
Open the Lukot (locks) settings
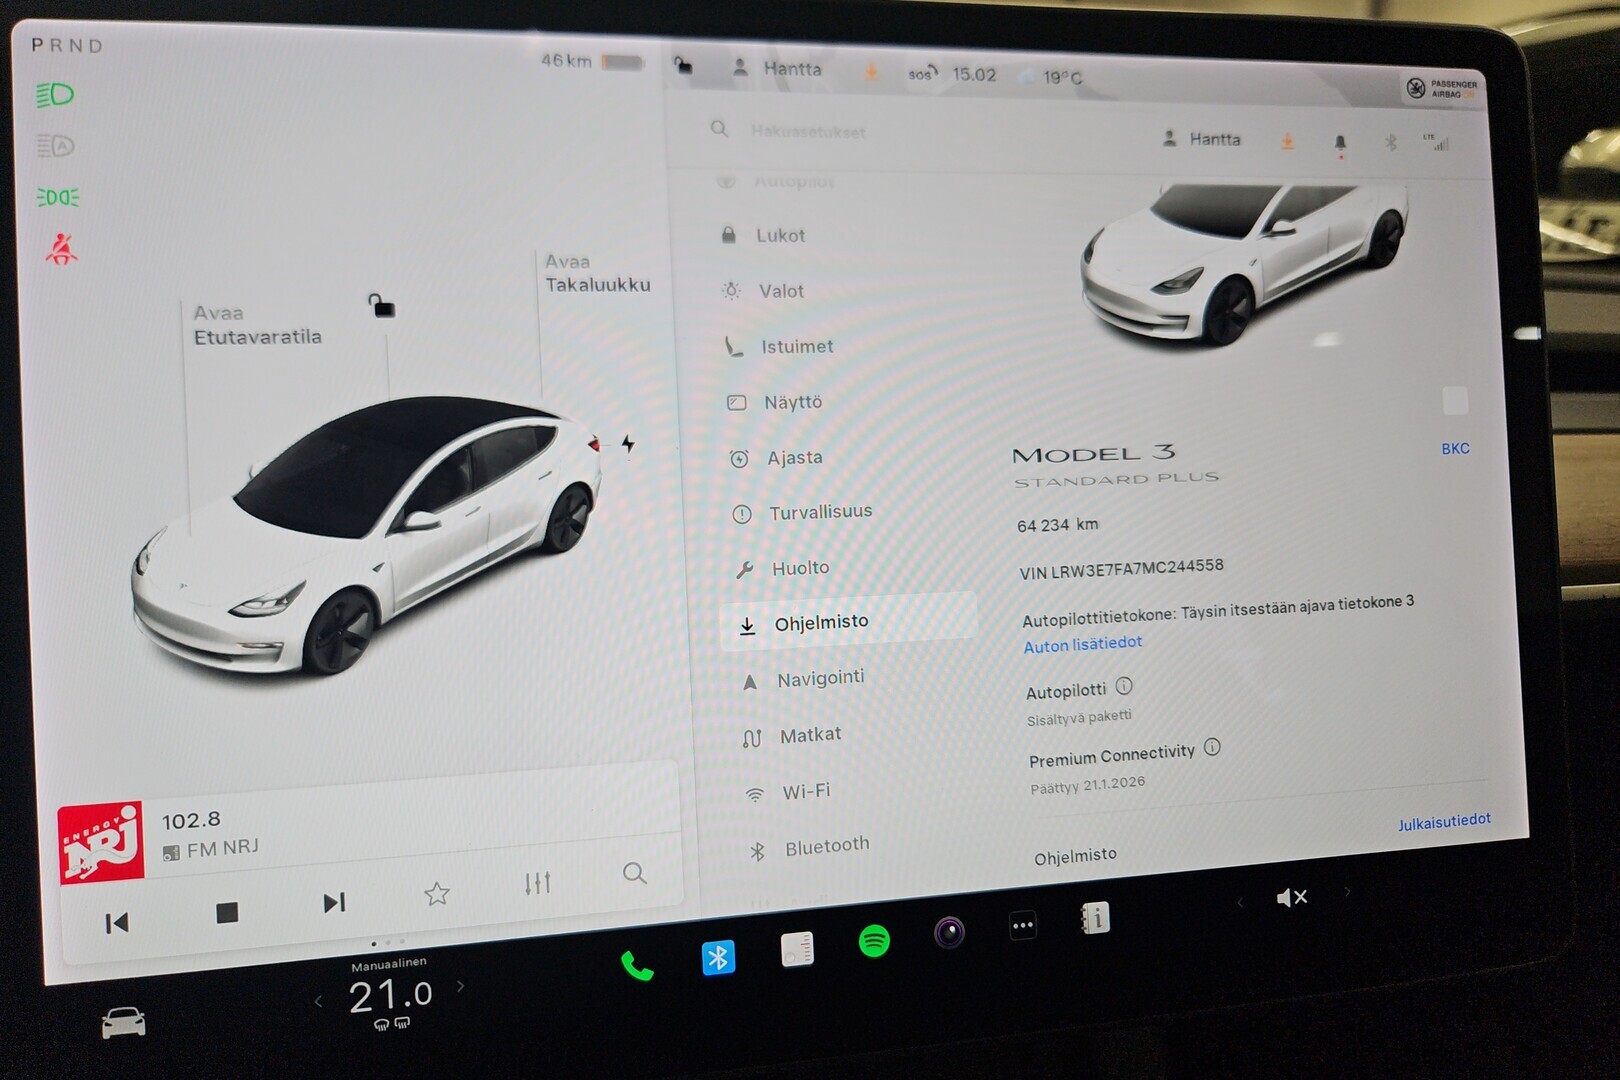[779, 235]
